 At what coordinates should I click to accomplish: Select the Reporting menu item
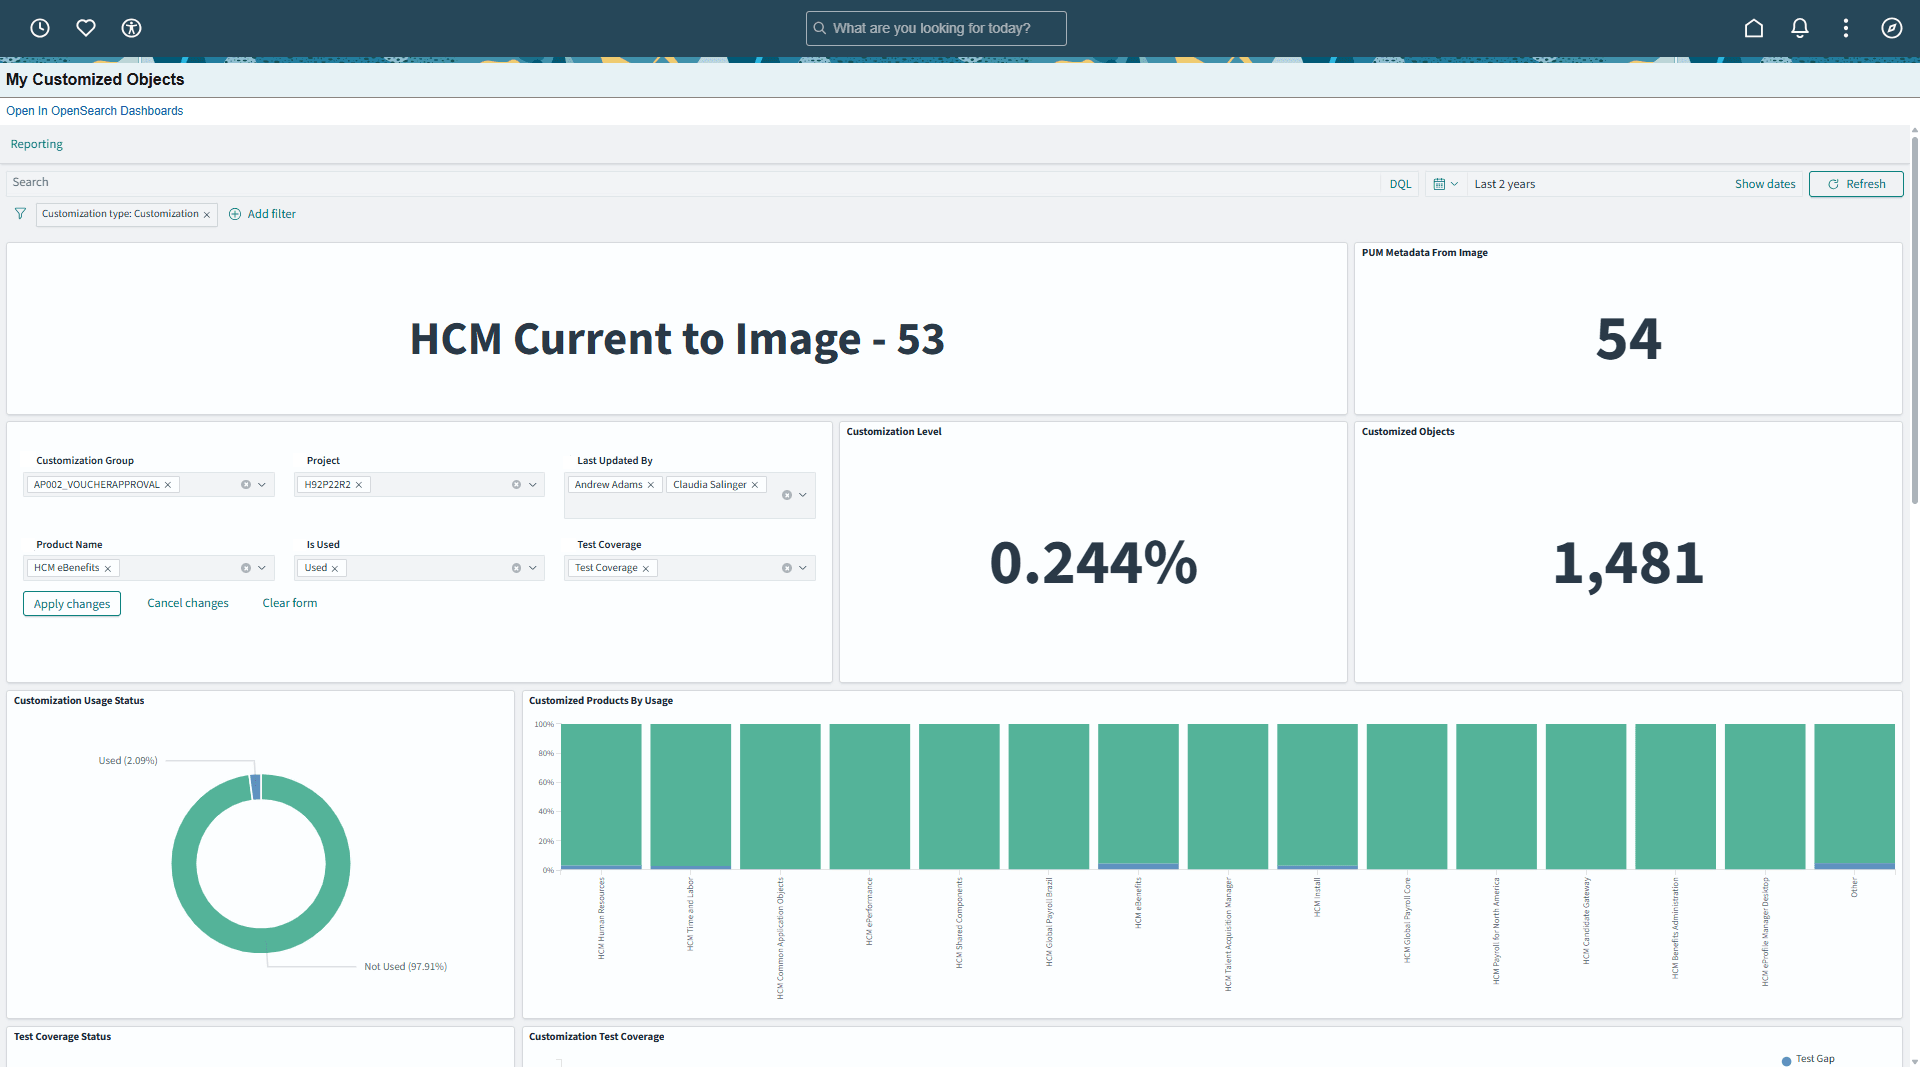click(37, 144)
